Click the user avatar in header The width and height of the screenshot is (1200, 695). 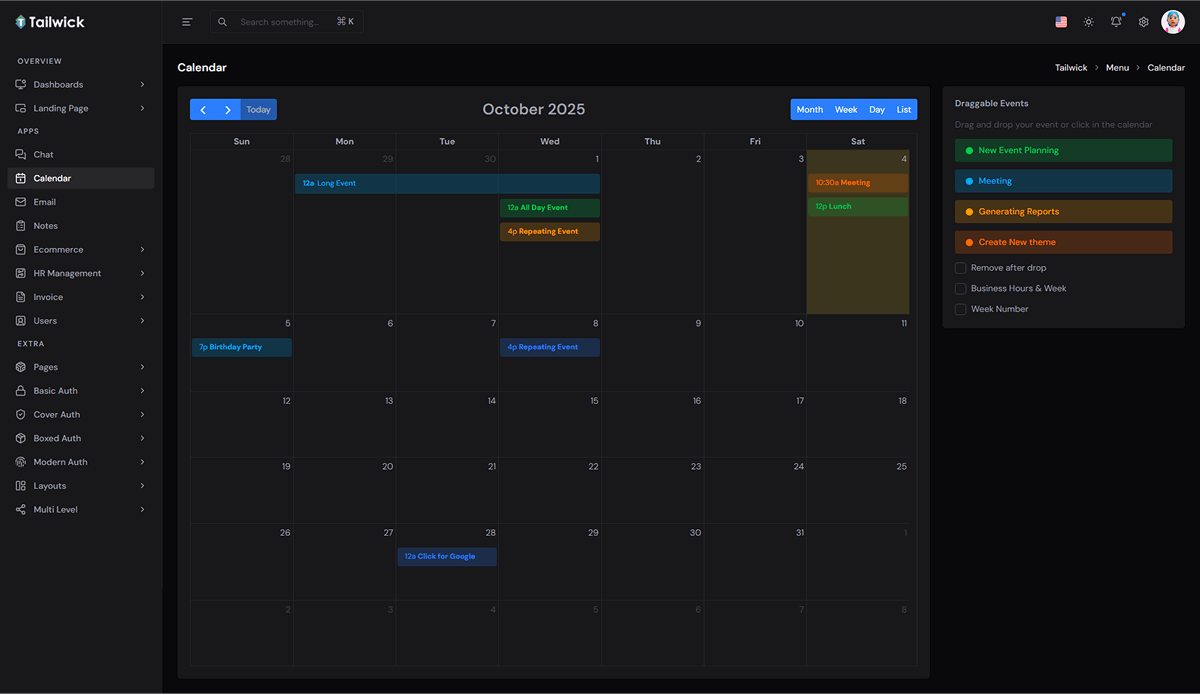click(x=1173, y=22)
